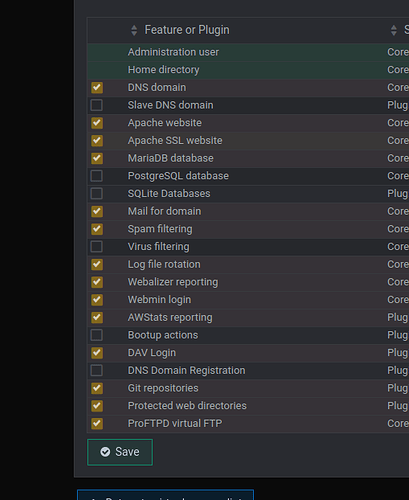Image resolution: width=409 pixels, height=500 pixels.
Task: Open the Administration user link
Action: click(173, 52)
